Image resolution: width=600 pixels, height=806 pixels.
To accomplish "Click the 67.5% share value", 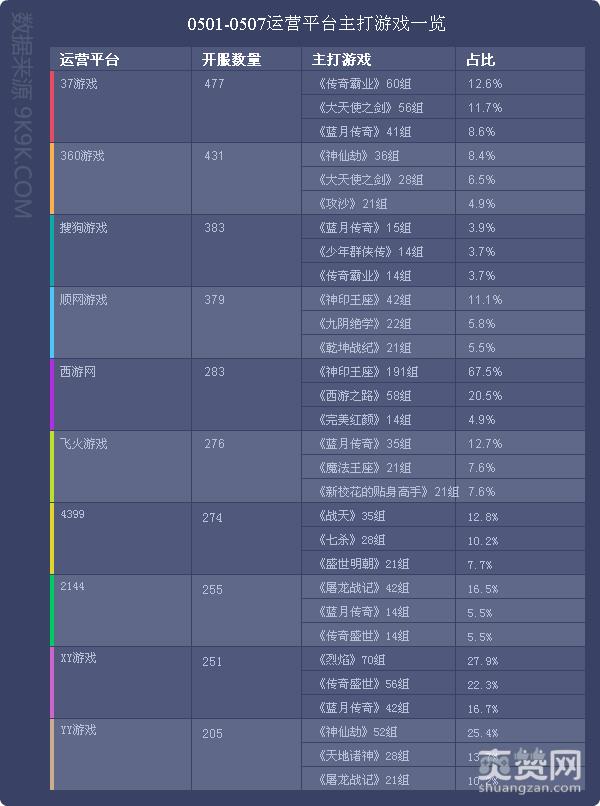I will [485, 372].
